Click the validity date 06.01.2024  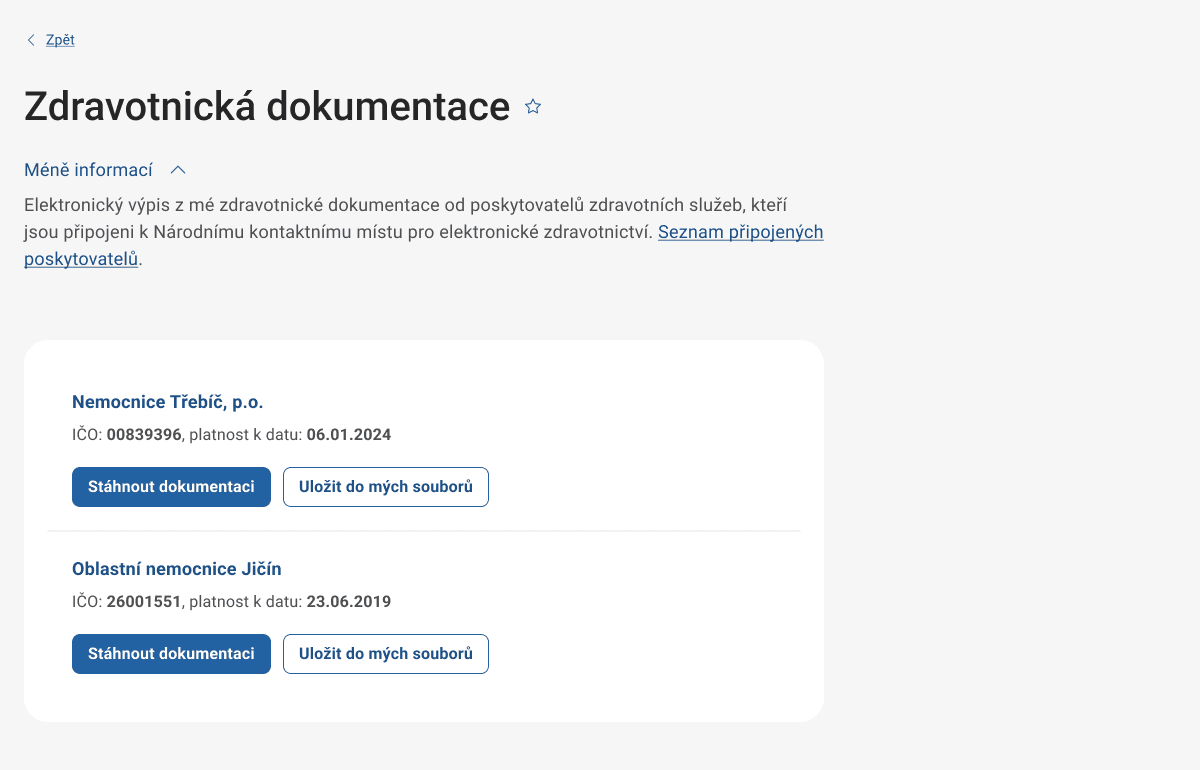point(347,434)
